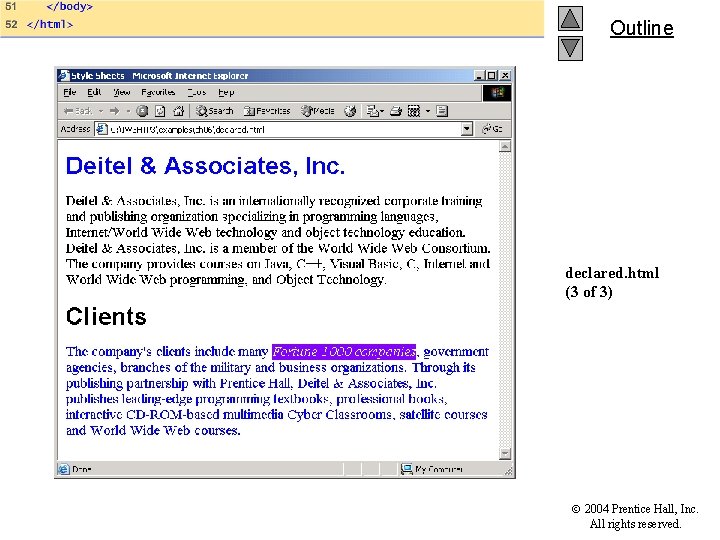This screenshot has width=720, height=540.
Task: Click the </html> code line
Action: pyautogui.click(x=50, y=24)
